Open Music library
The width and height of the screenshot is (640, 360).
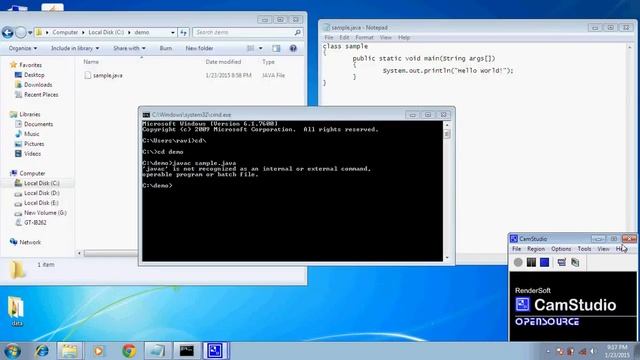click(x=31, y=134)
